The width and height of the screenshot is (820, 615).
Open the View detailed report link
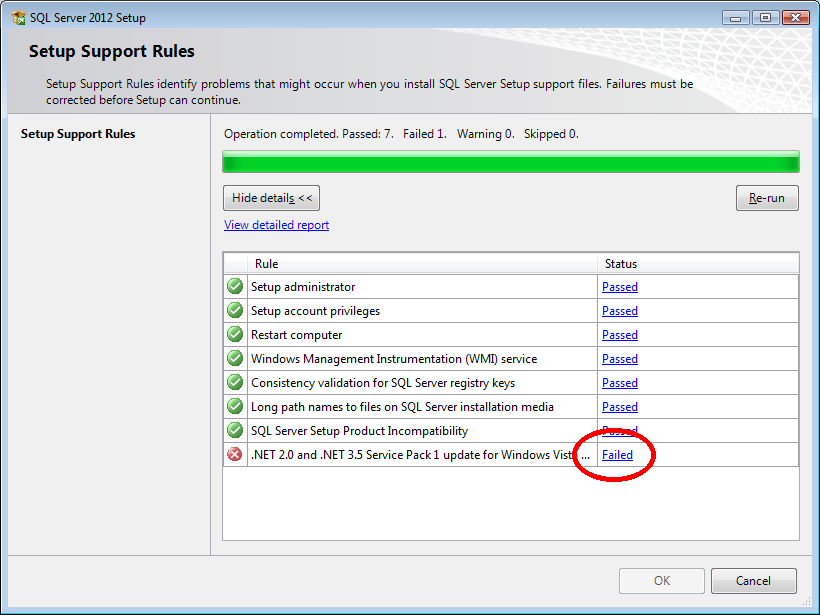coord(276,225)
